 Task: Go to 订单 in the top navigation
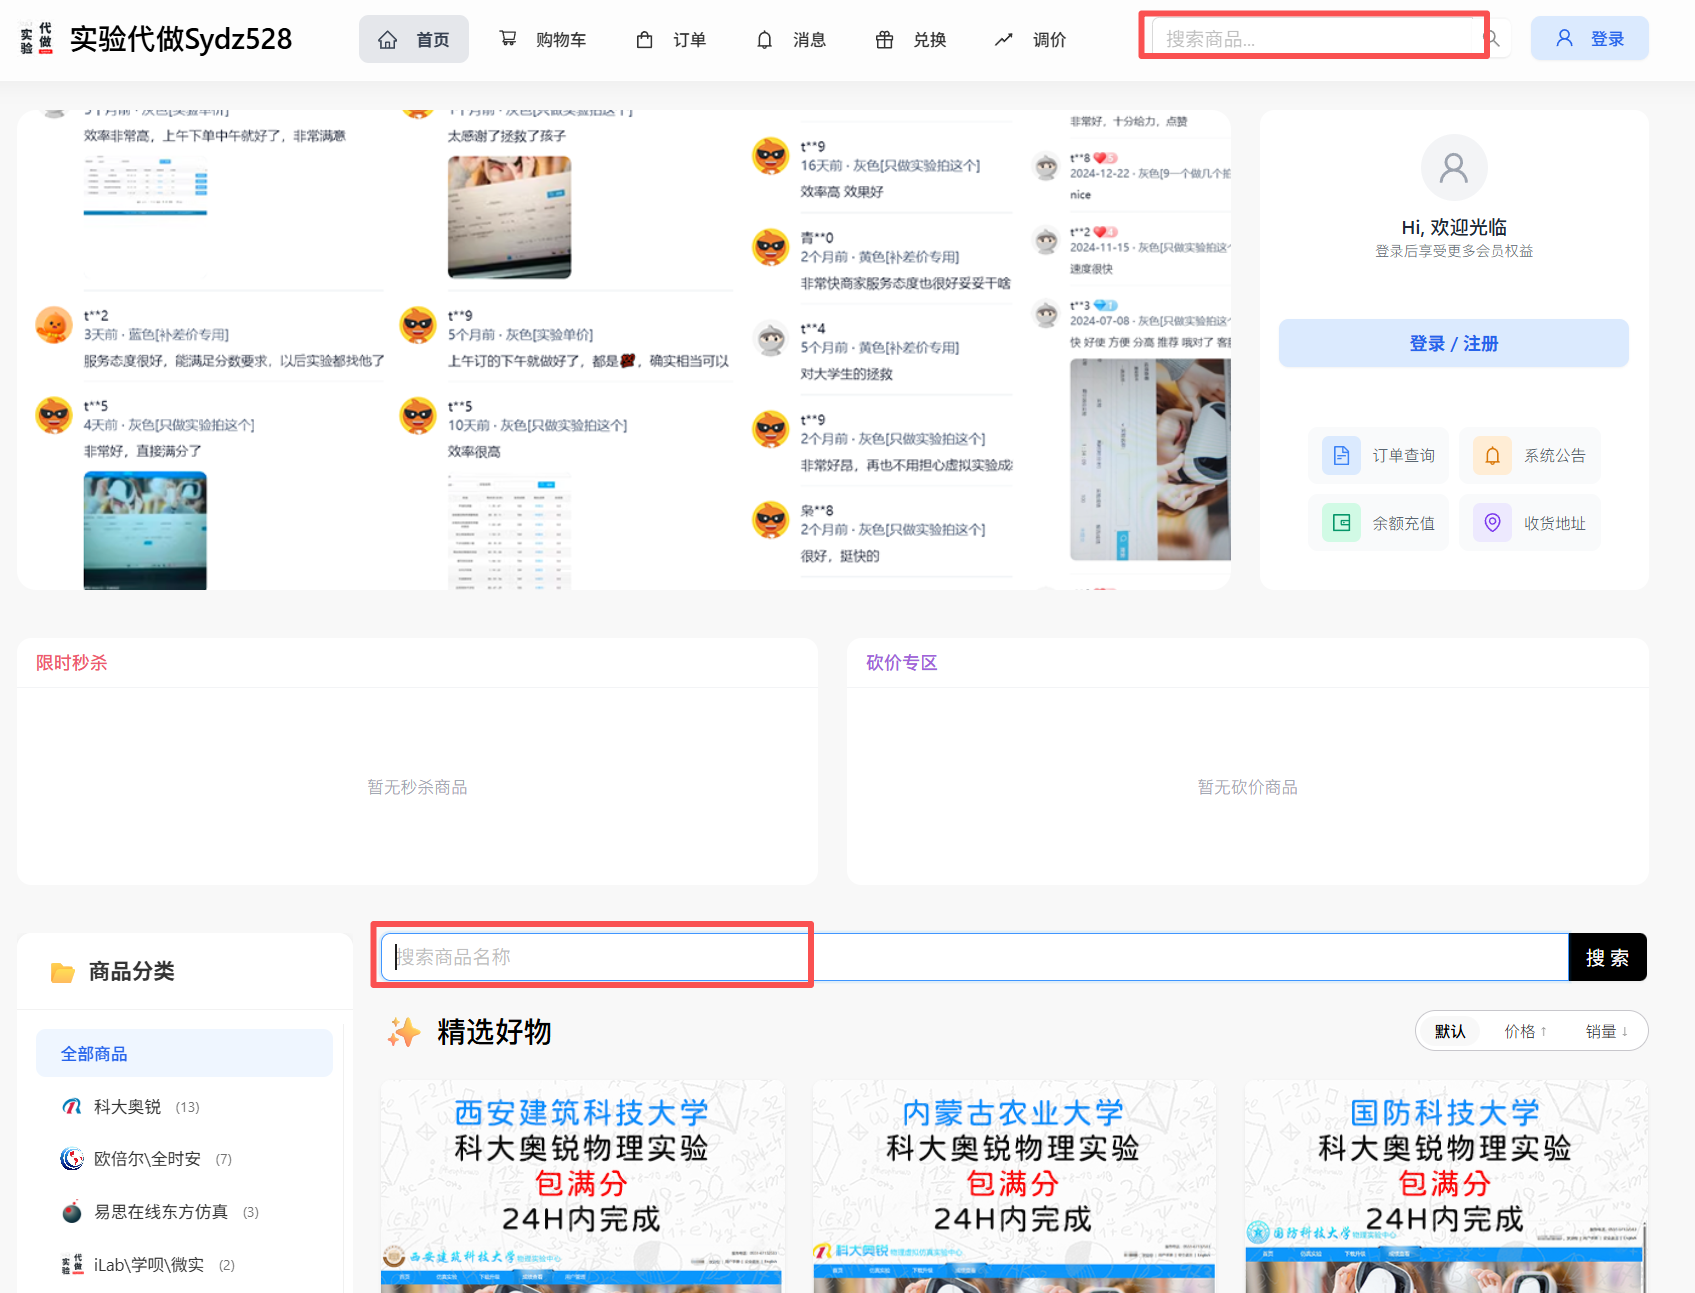(671, 40)
